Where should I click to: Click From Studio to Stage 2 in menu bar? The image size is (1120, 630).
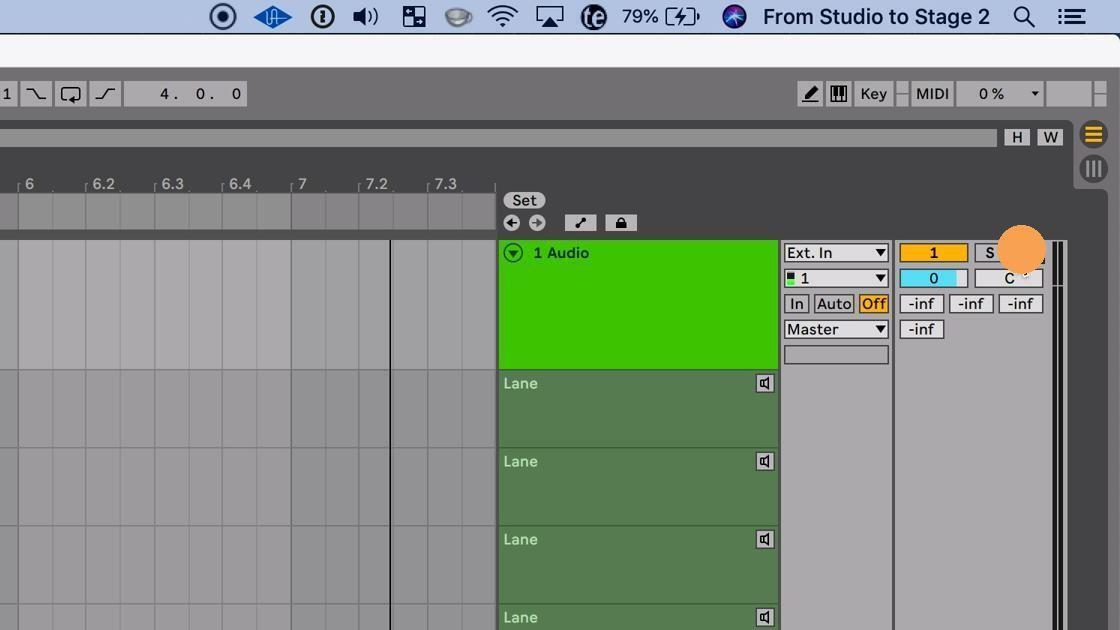[875, 16]
